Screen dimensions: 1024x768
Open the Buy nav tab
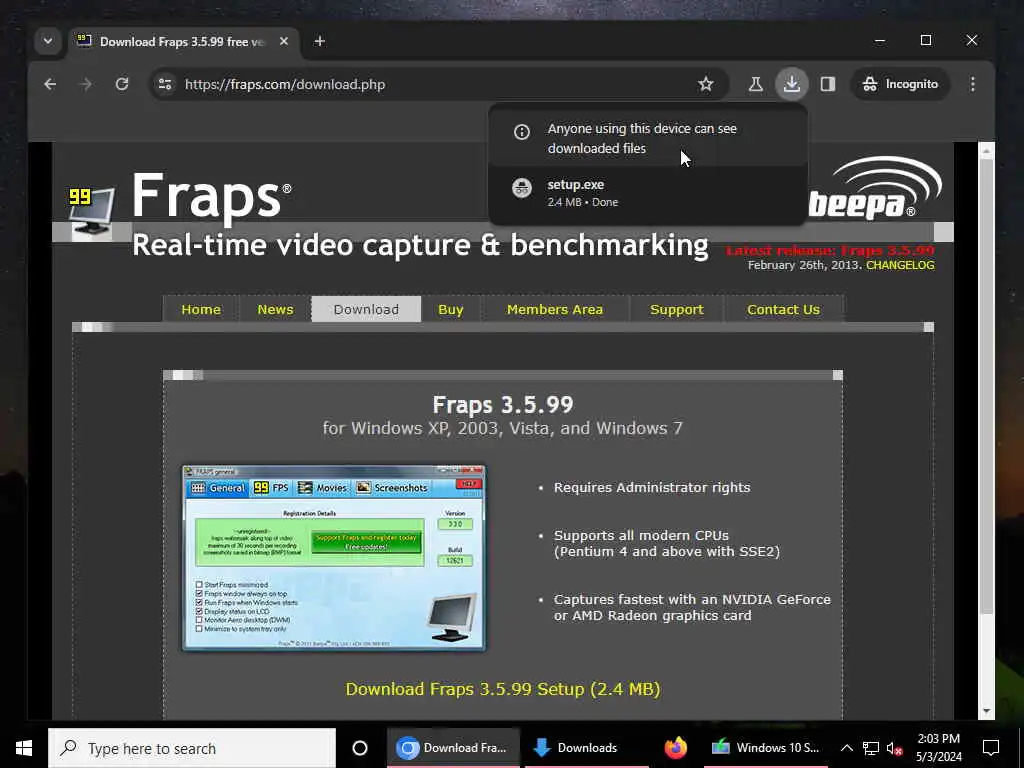pyautogui.click(x=451, y=310)
